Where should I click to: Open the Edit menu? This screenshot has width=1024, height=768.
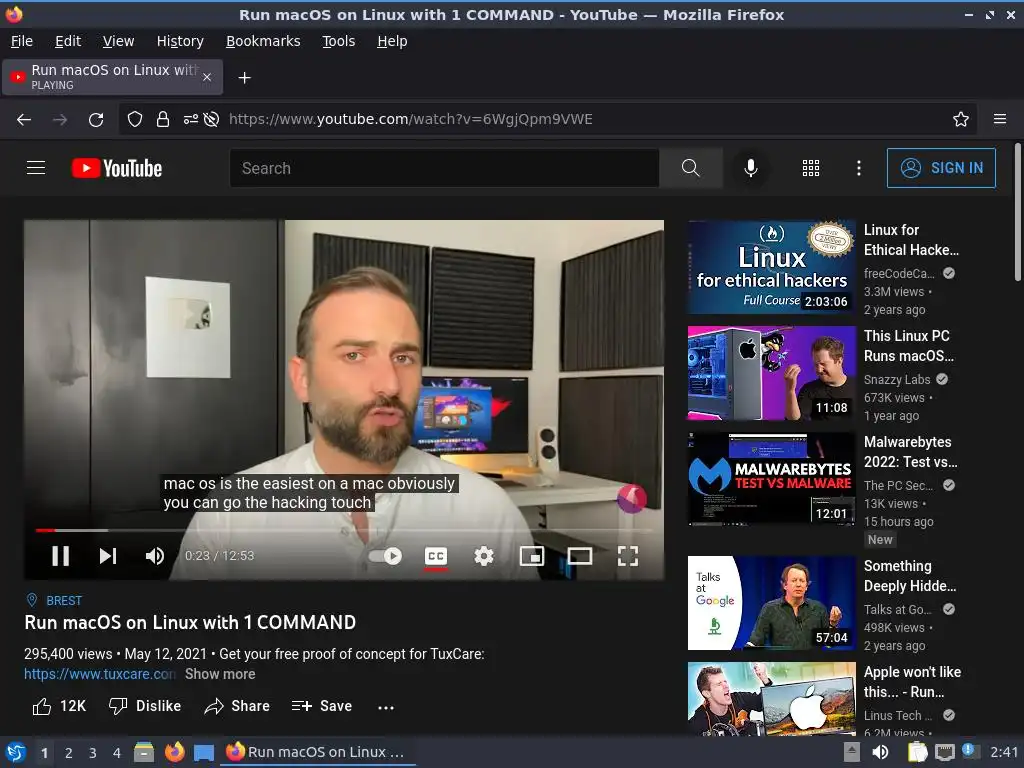(x=68, y=41)
